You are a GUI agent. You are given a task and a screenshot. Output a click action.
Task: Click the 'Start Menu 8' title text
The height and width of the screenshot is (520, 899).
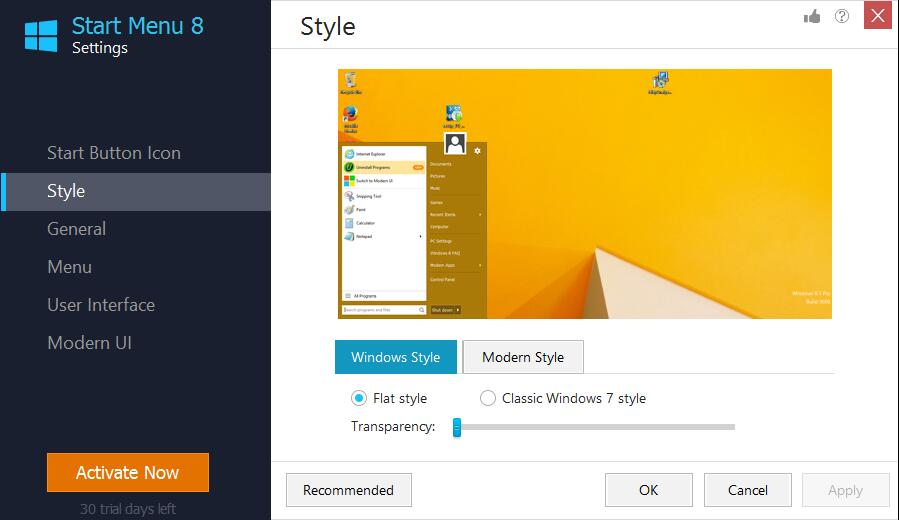[138, 26]
